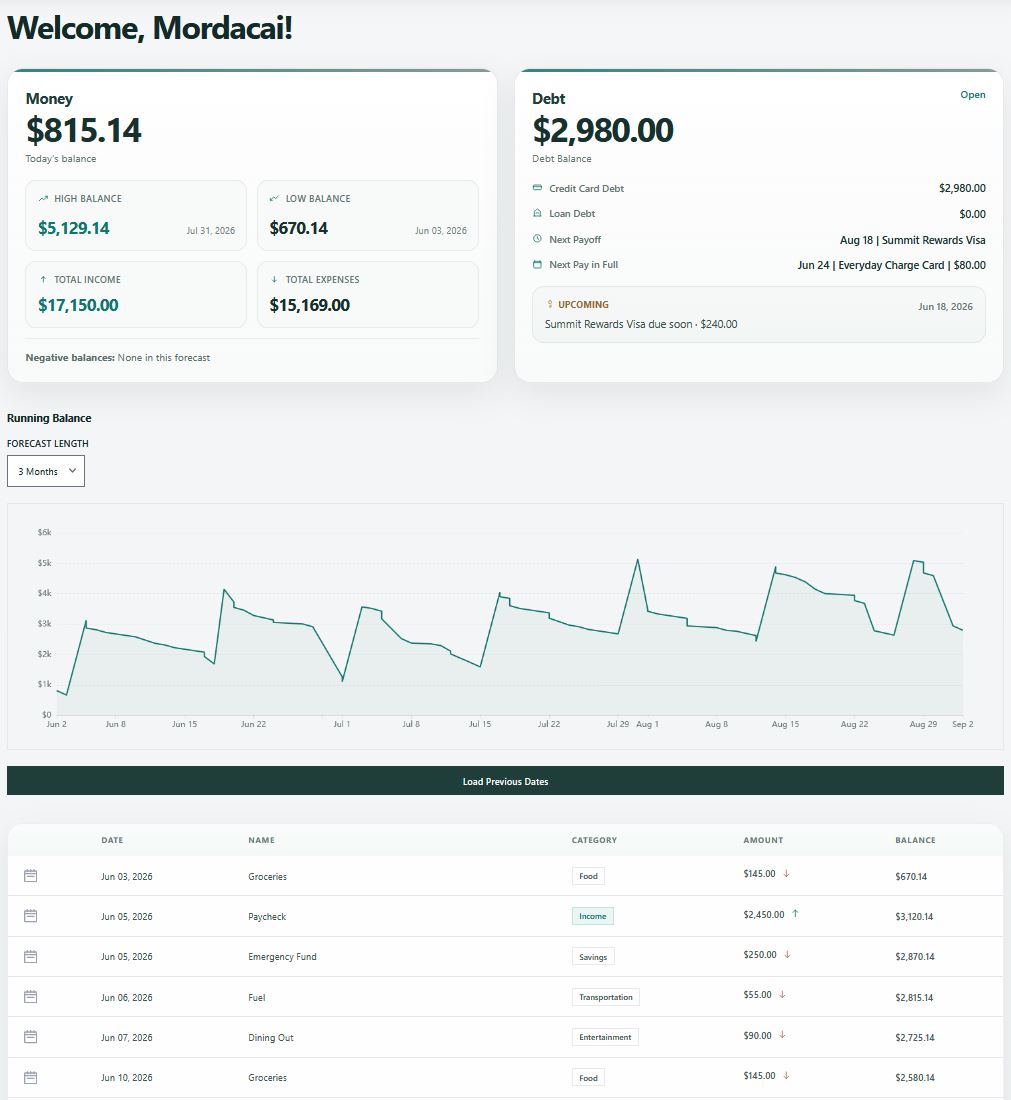Click the Balance column header
This screenshot has height=1100, width=1011.
pos(915,840)
